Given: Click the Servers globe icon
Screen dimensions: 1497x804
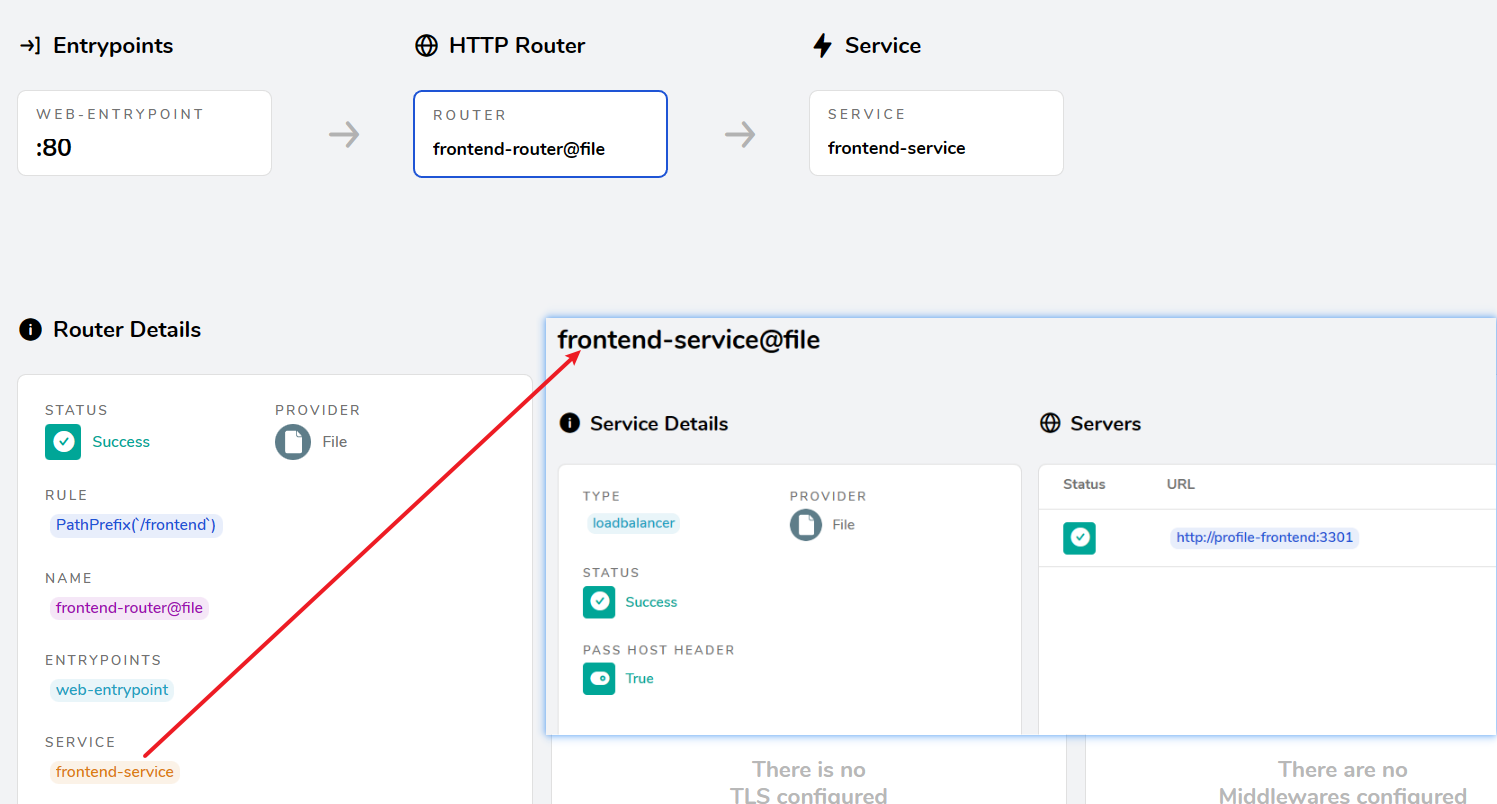Looking at the screenshot, I should click(x=1050, y=423).
